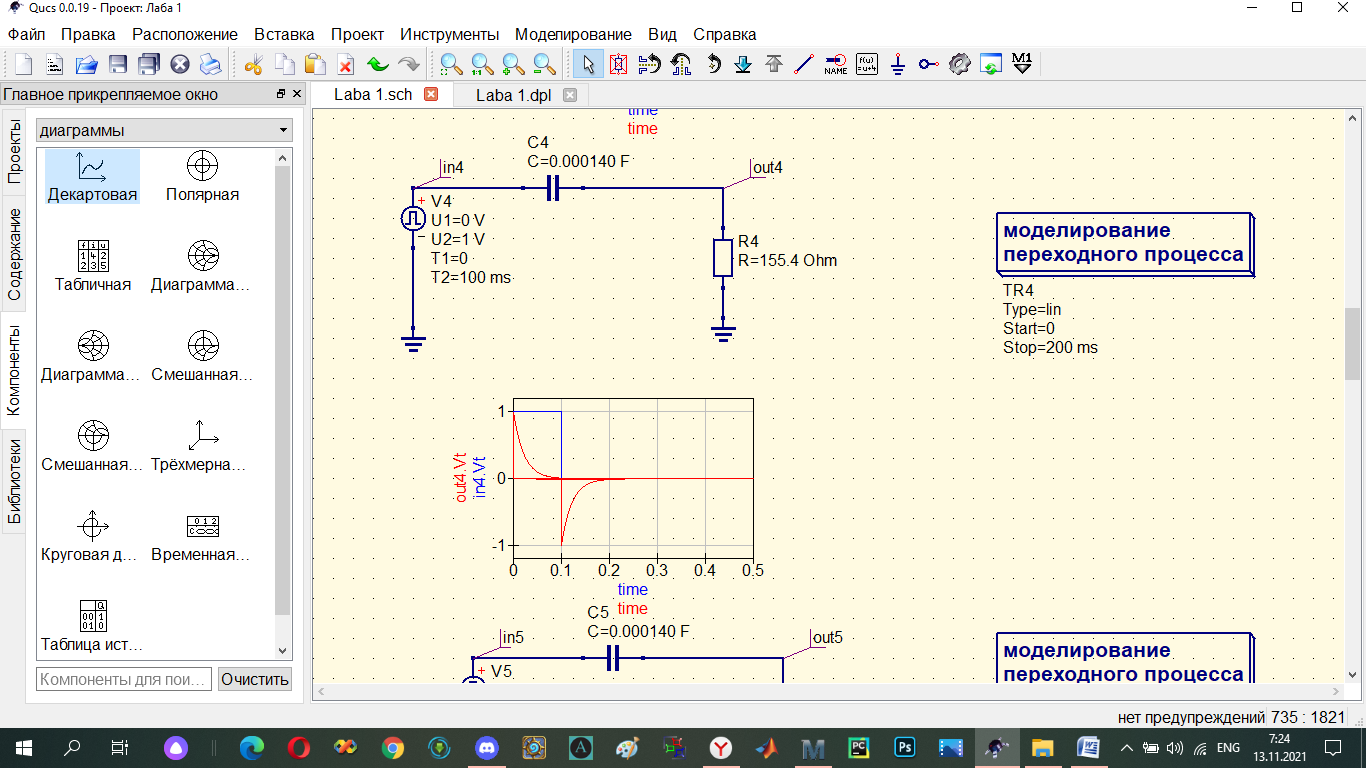
Task: Open the Вставка menu
Action: coord(284,34)
